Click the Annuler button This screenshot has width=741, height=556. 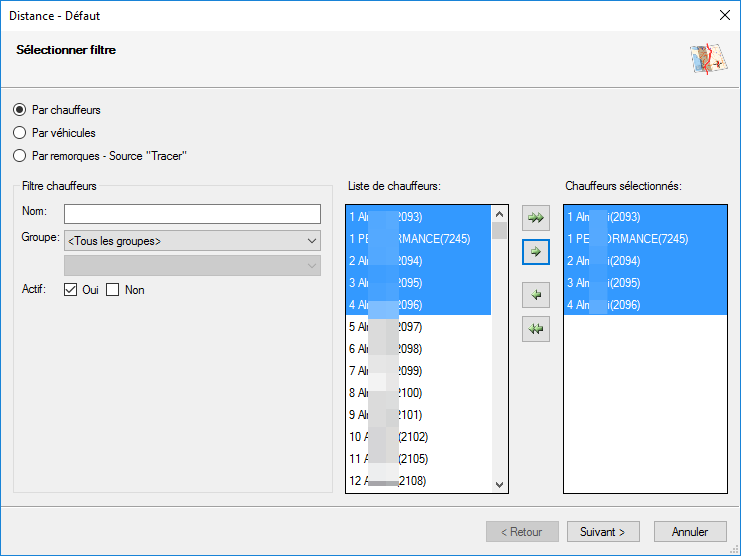pyautogui.click(x=690, y=532)
